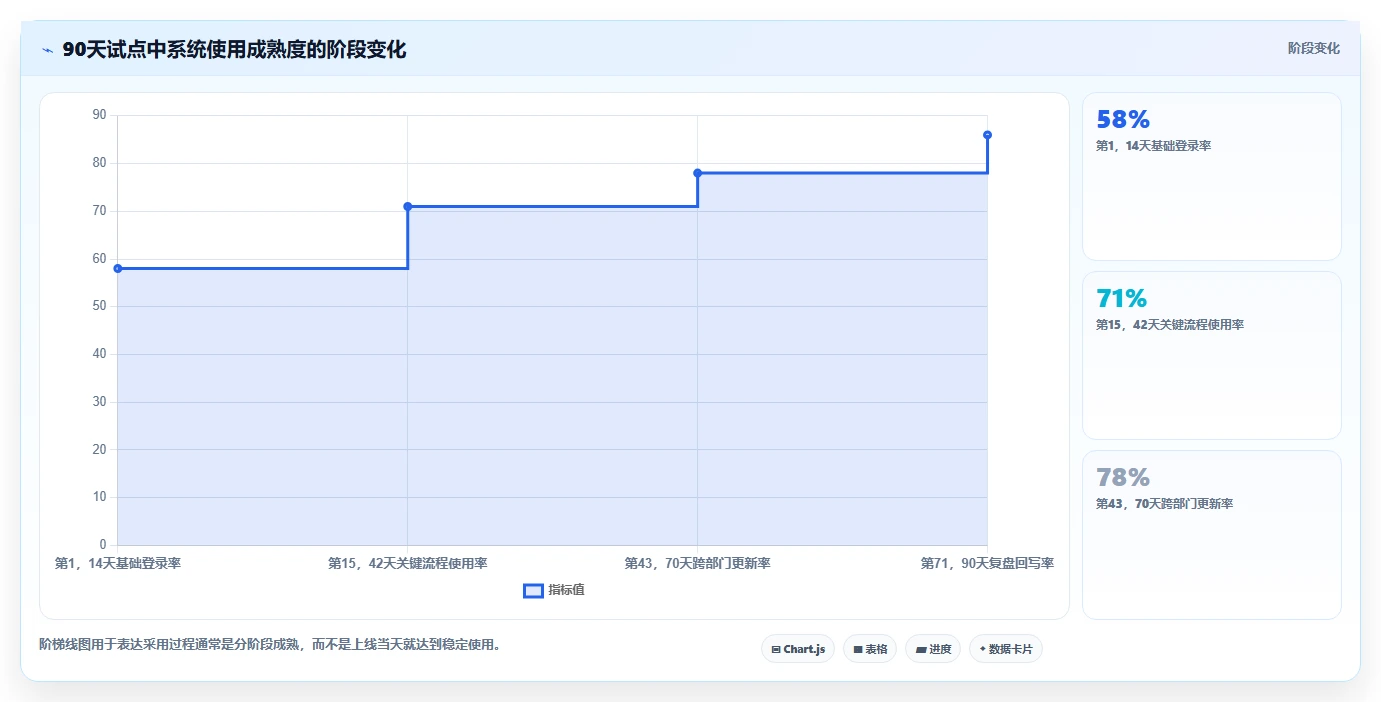Select the data point at value 78

click(698, 173)
